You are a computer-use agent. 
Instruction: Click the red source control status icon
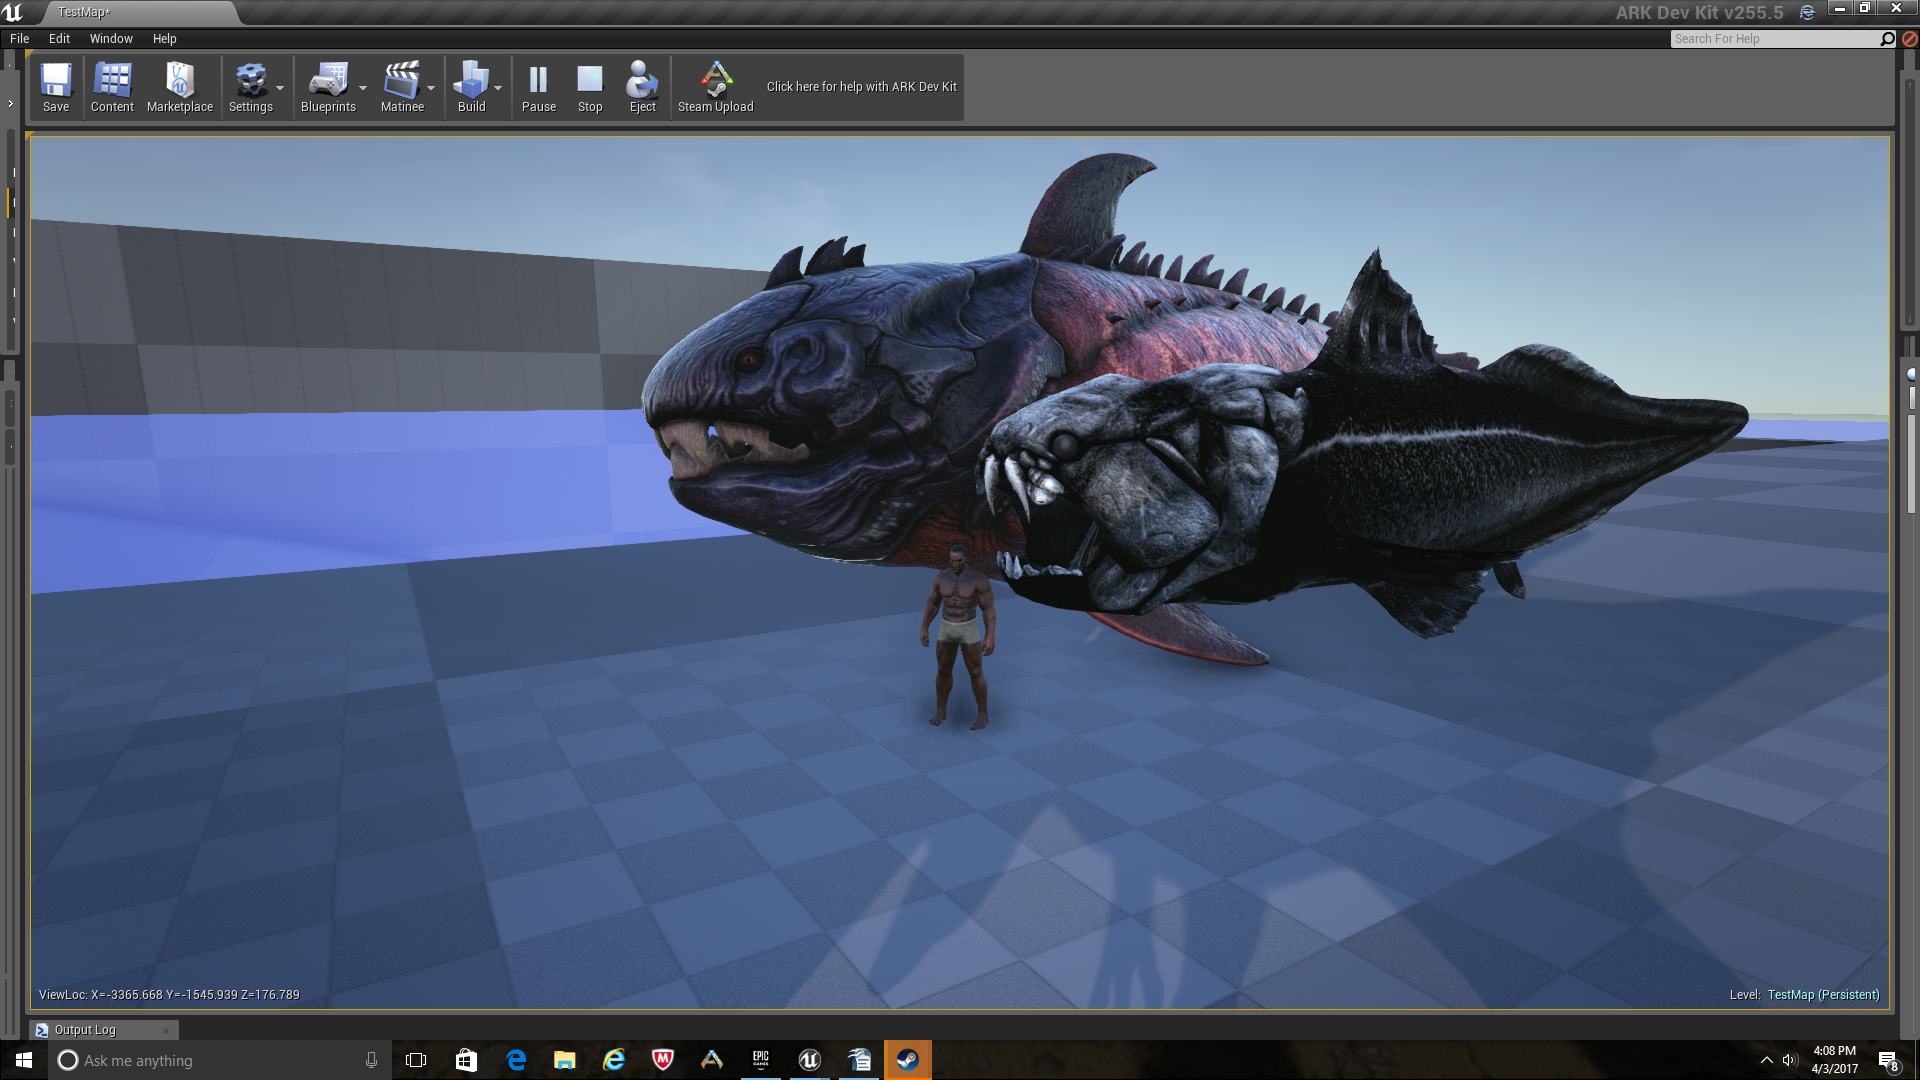(x=1909, y=39)
